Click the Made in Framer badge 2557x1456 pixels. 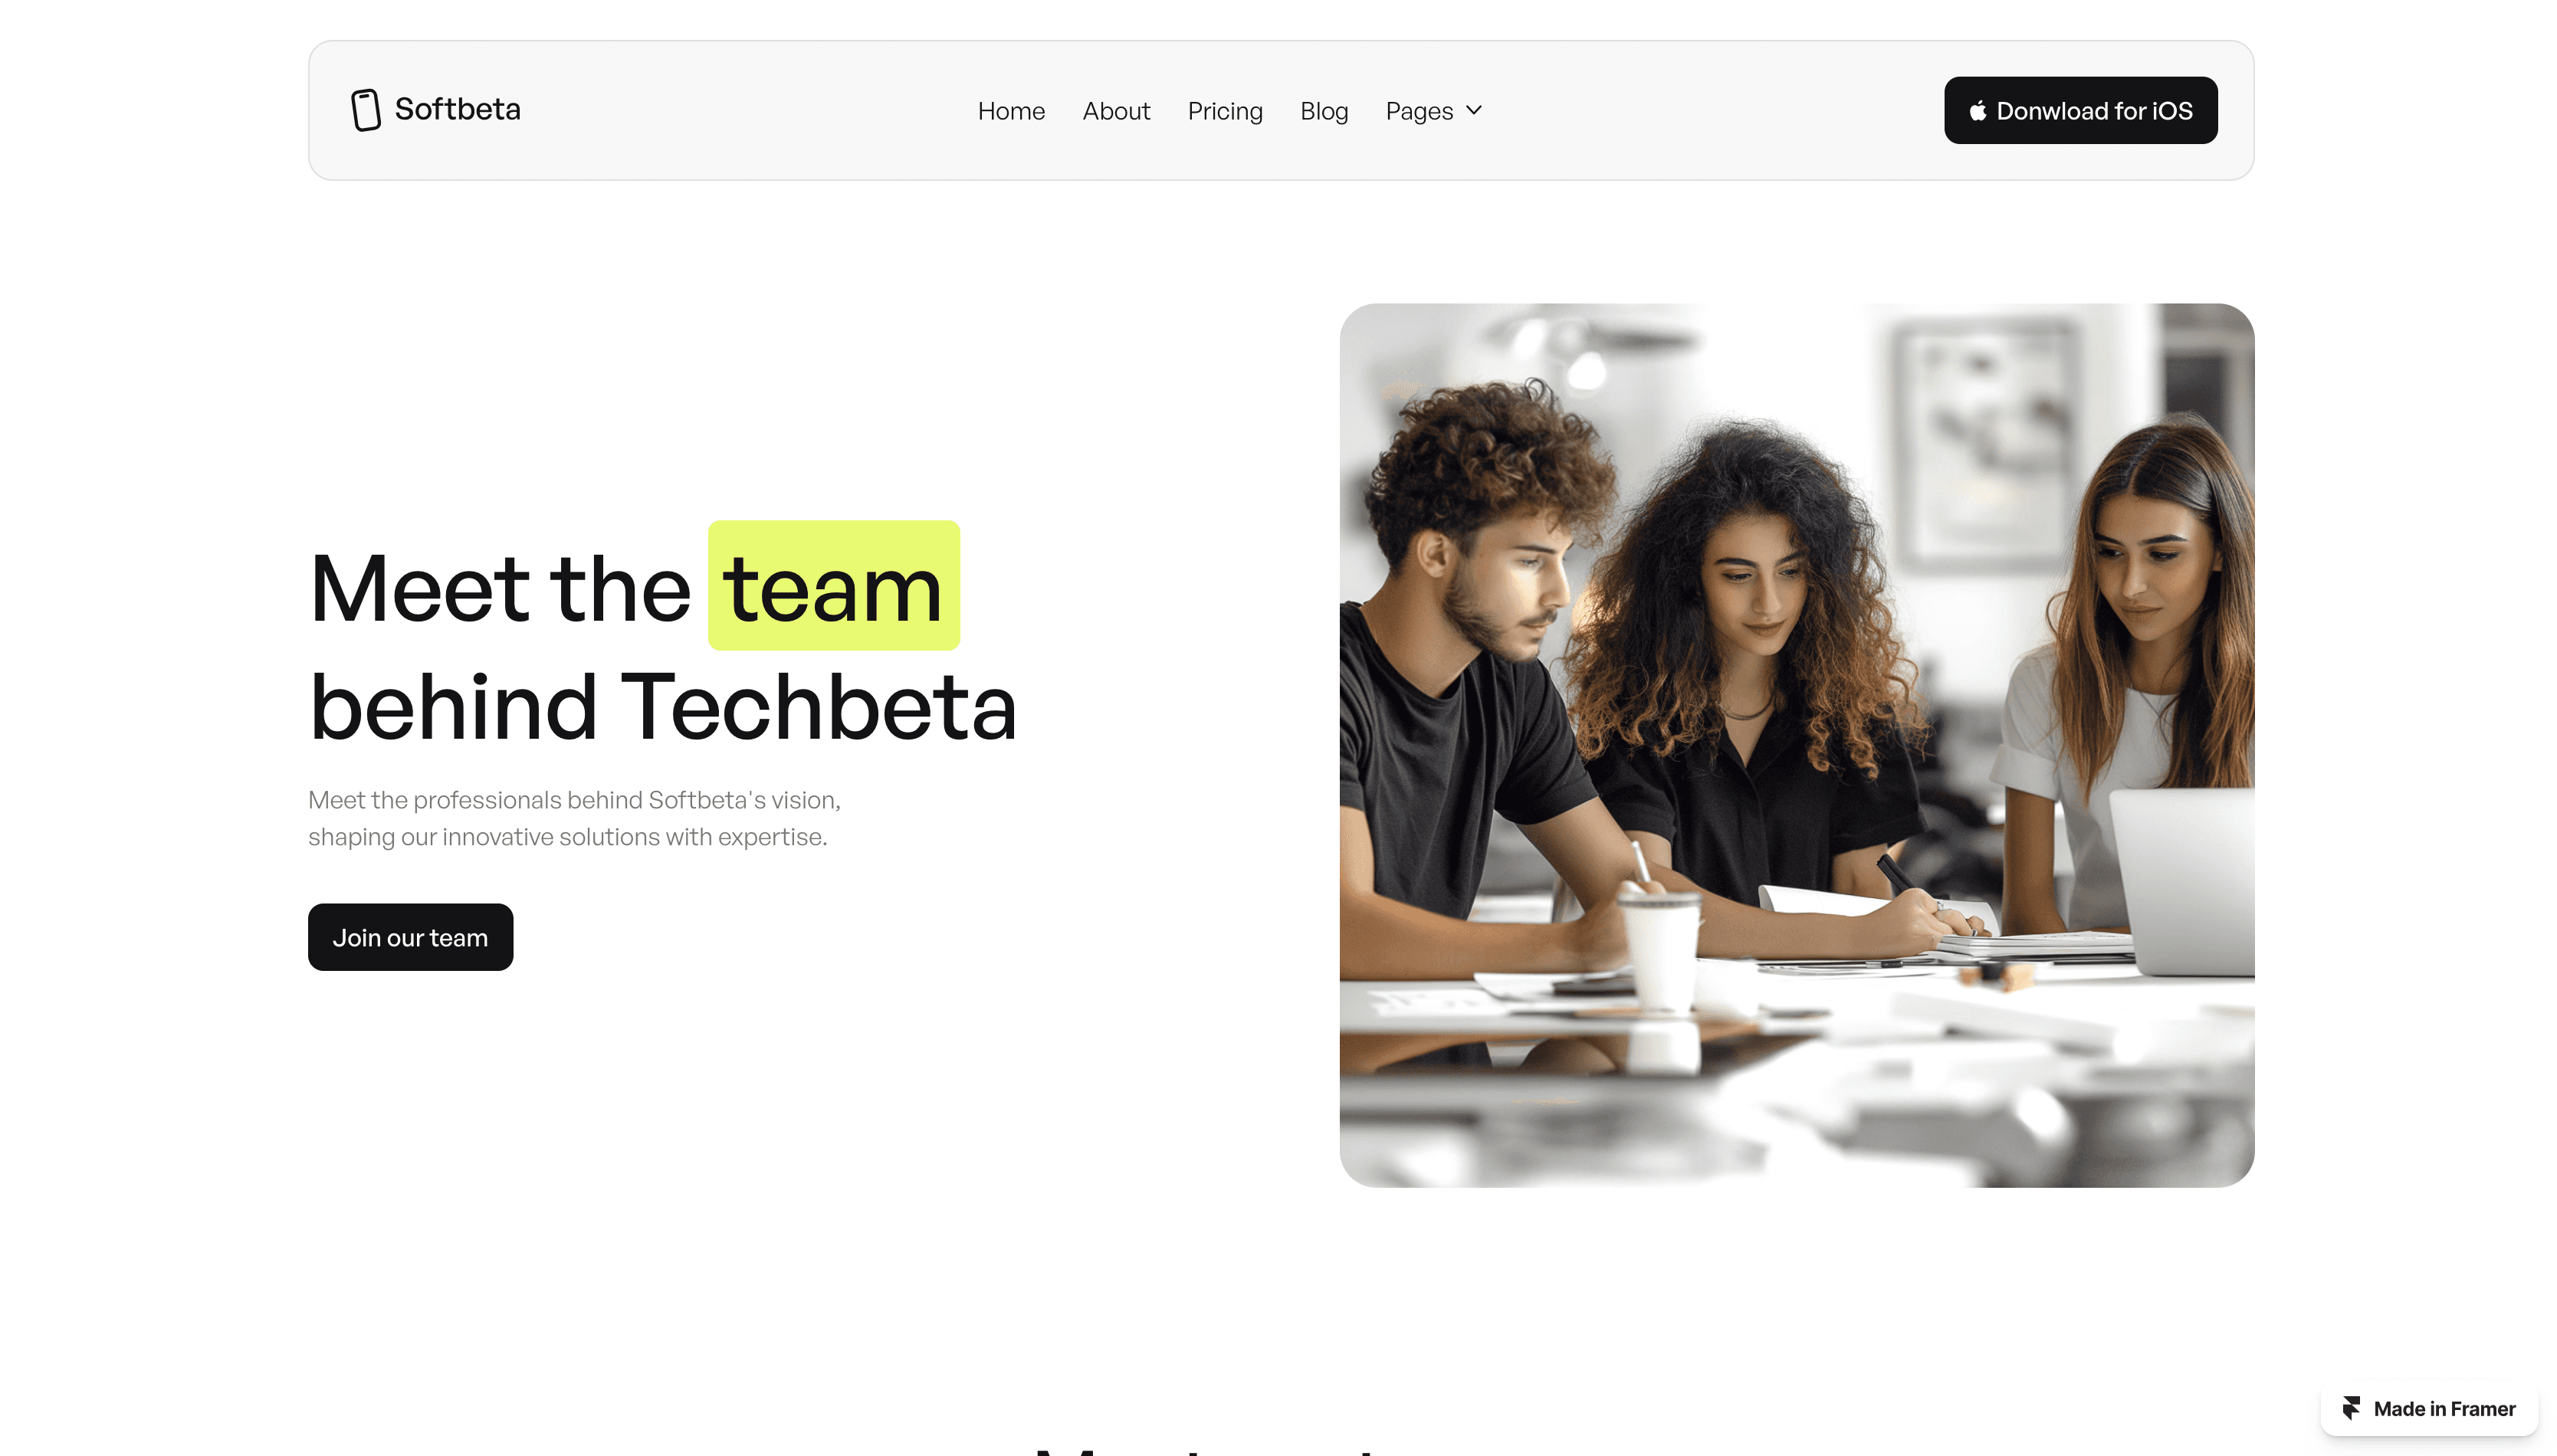tap(2428, 1408)
